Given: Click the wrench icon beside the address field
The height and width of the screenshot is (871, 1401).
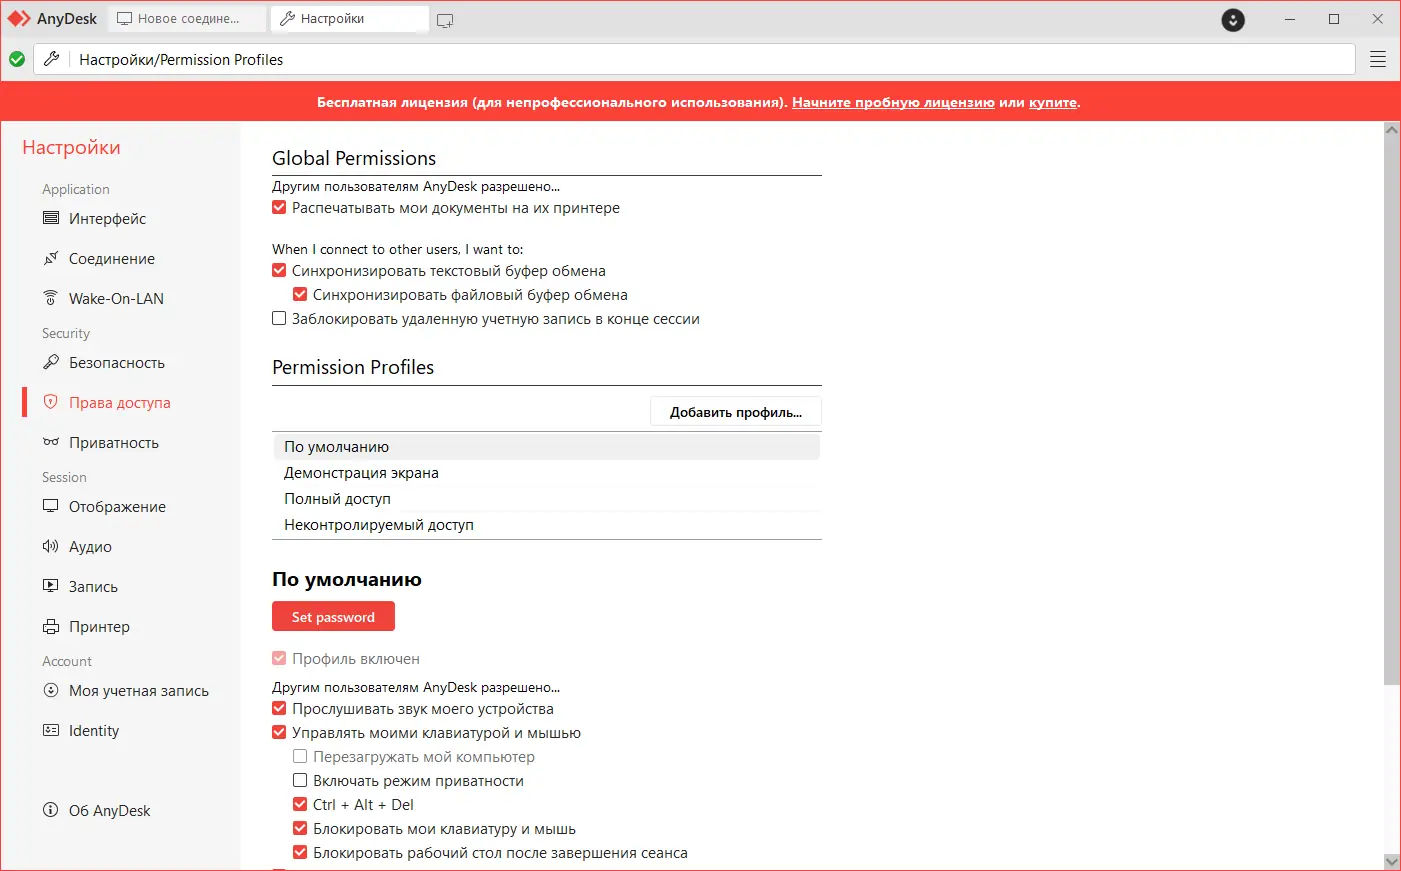Looking at the screenshot, I should [52, 59].
